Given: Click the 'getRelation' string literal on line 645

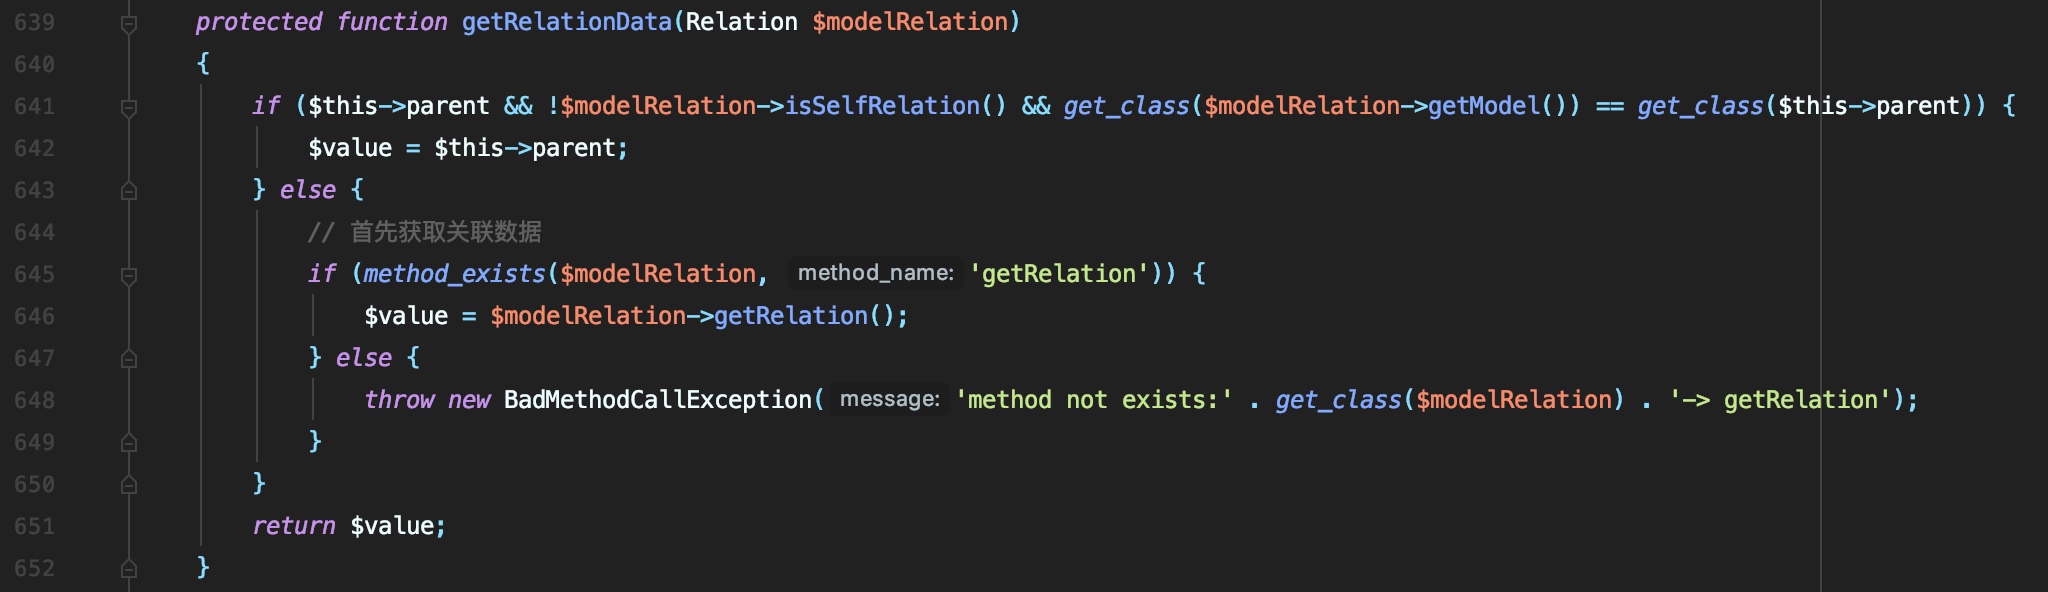Looking at the screenshot, I should coord(1059,274).
